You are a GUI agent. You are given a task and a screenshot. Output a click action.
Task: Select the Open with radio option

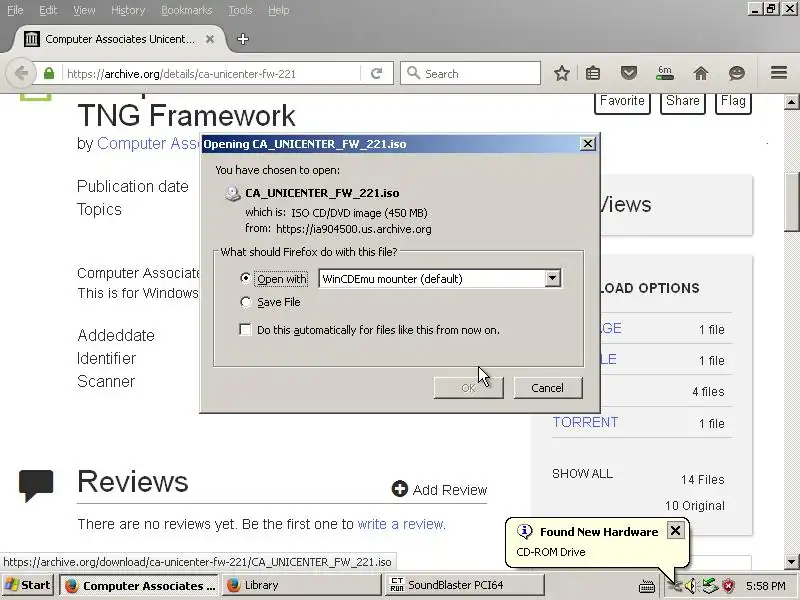coord(245,279)
